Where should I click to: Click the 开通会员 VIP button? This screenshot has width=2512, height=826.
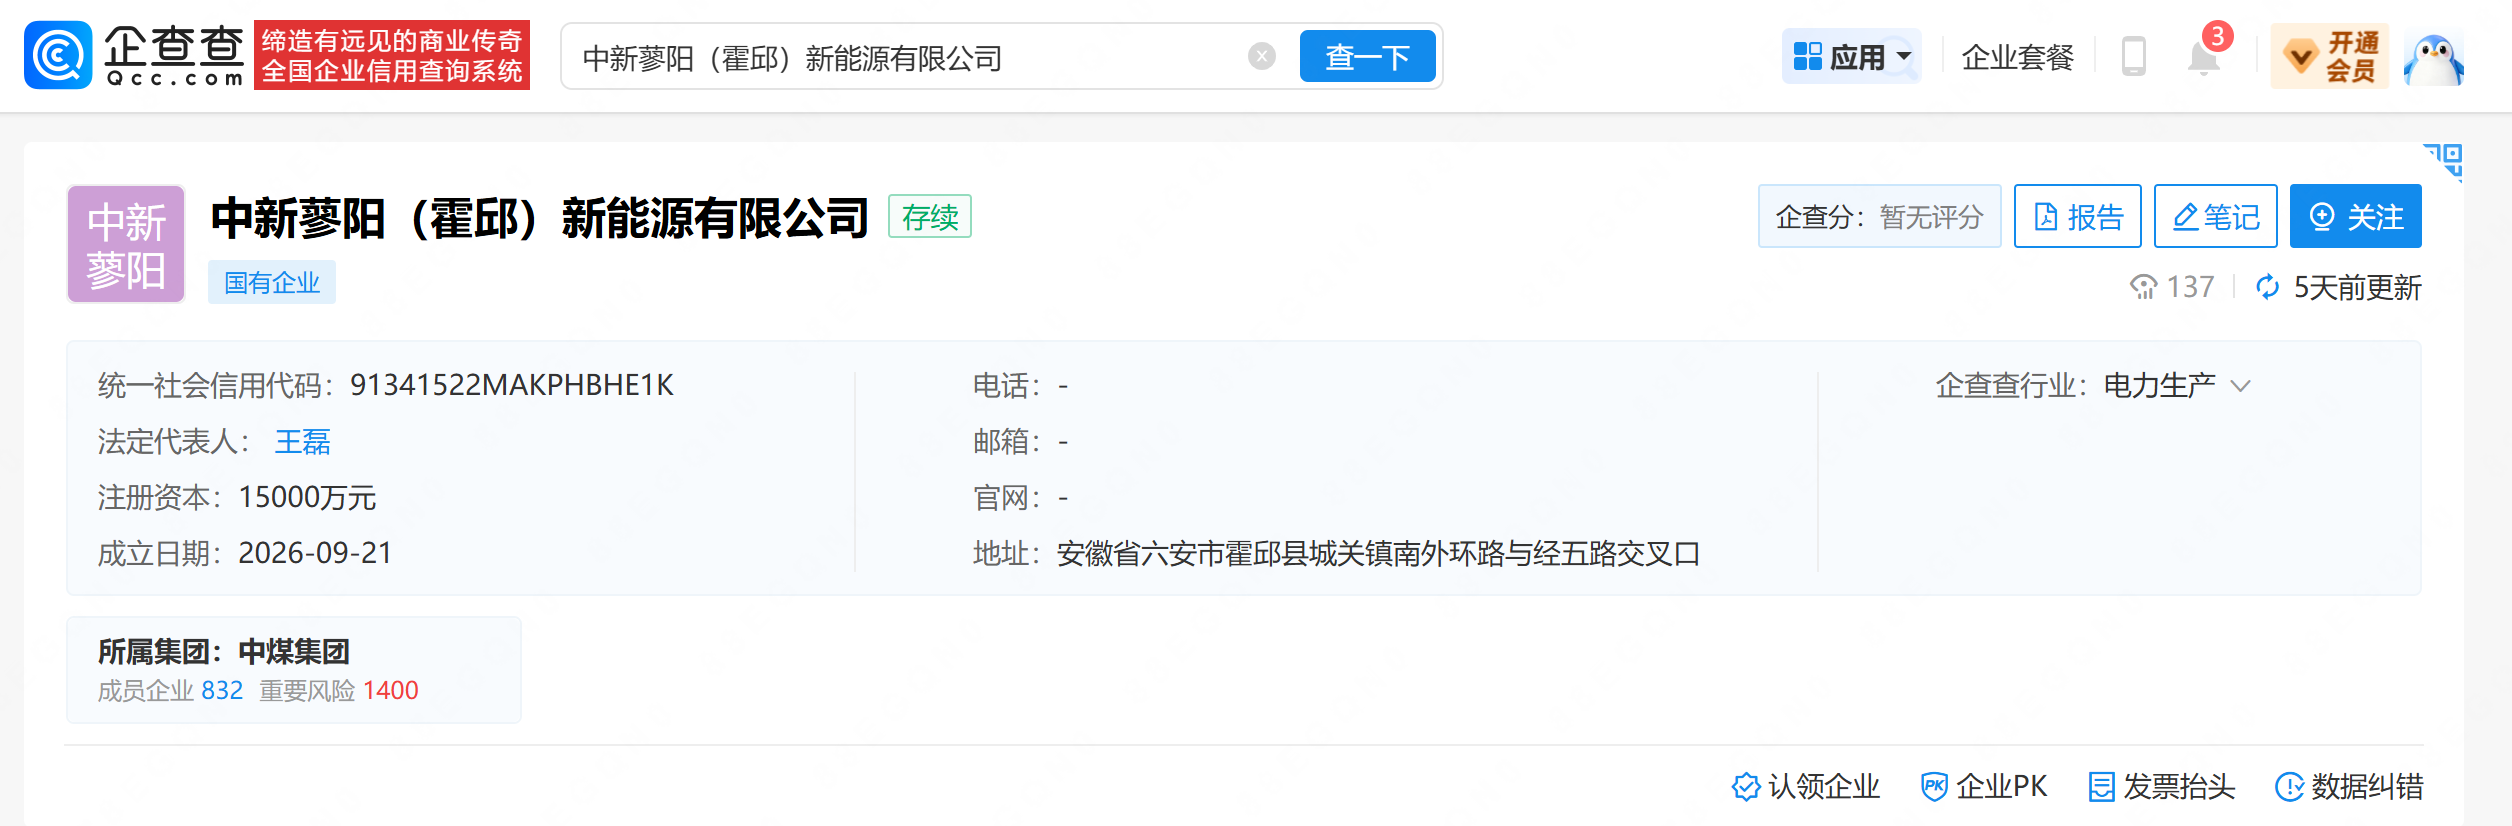pyautogui.click(x=2329, y=57)
